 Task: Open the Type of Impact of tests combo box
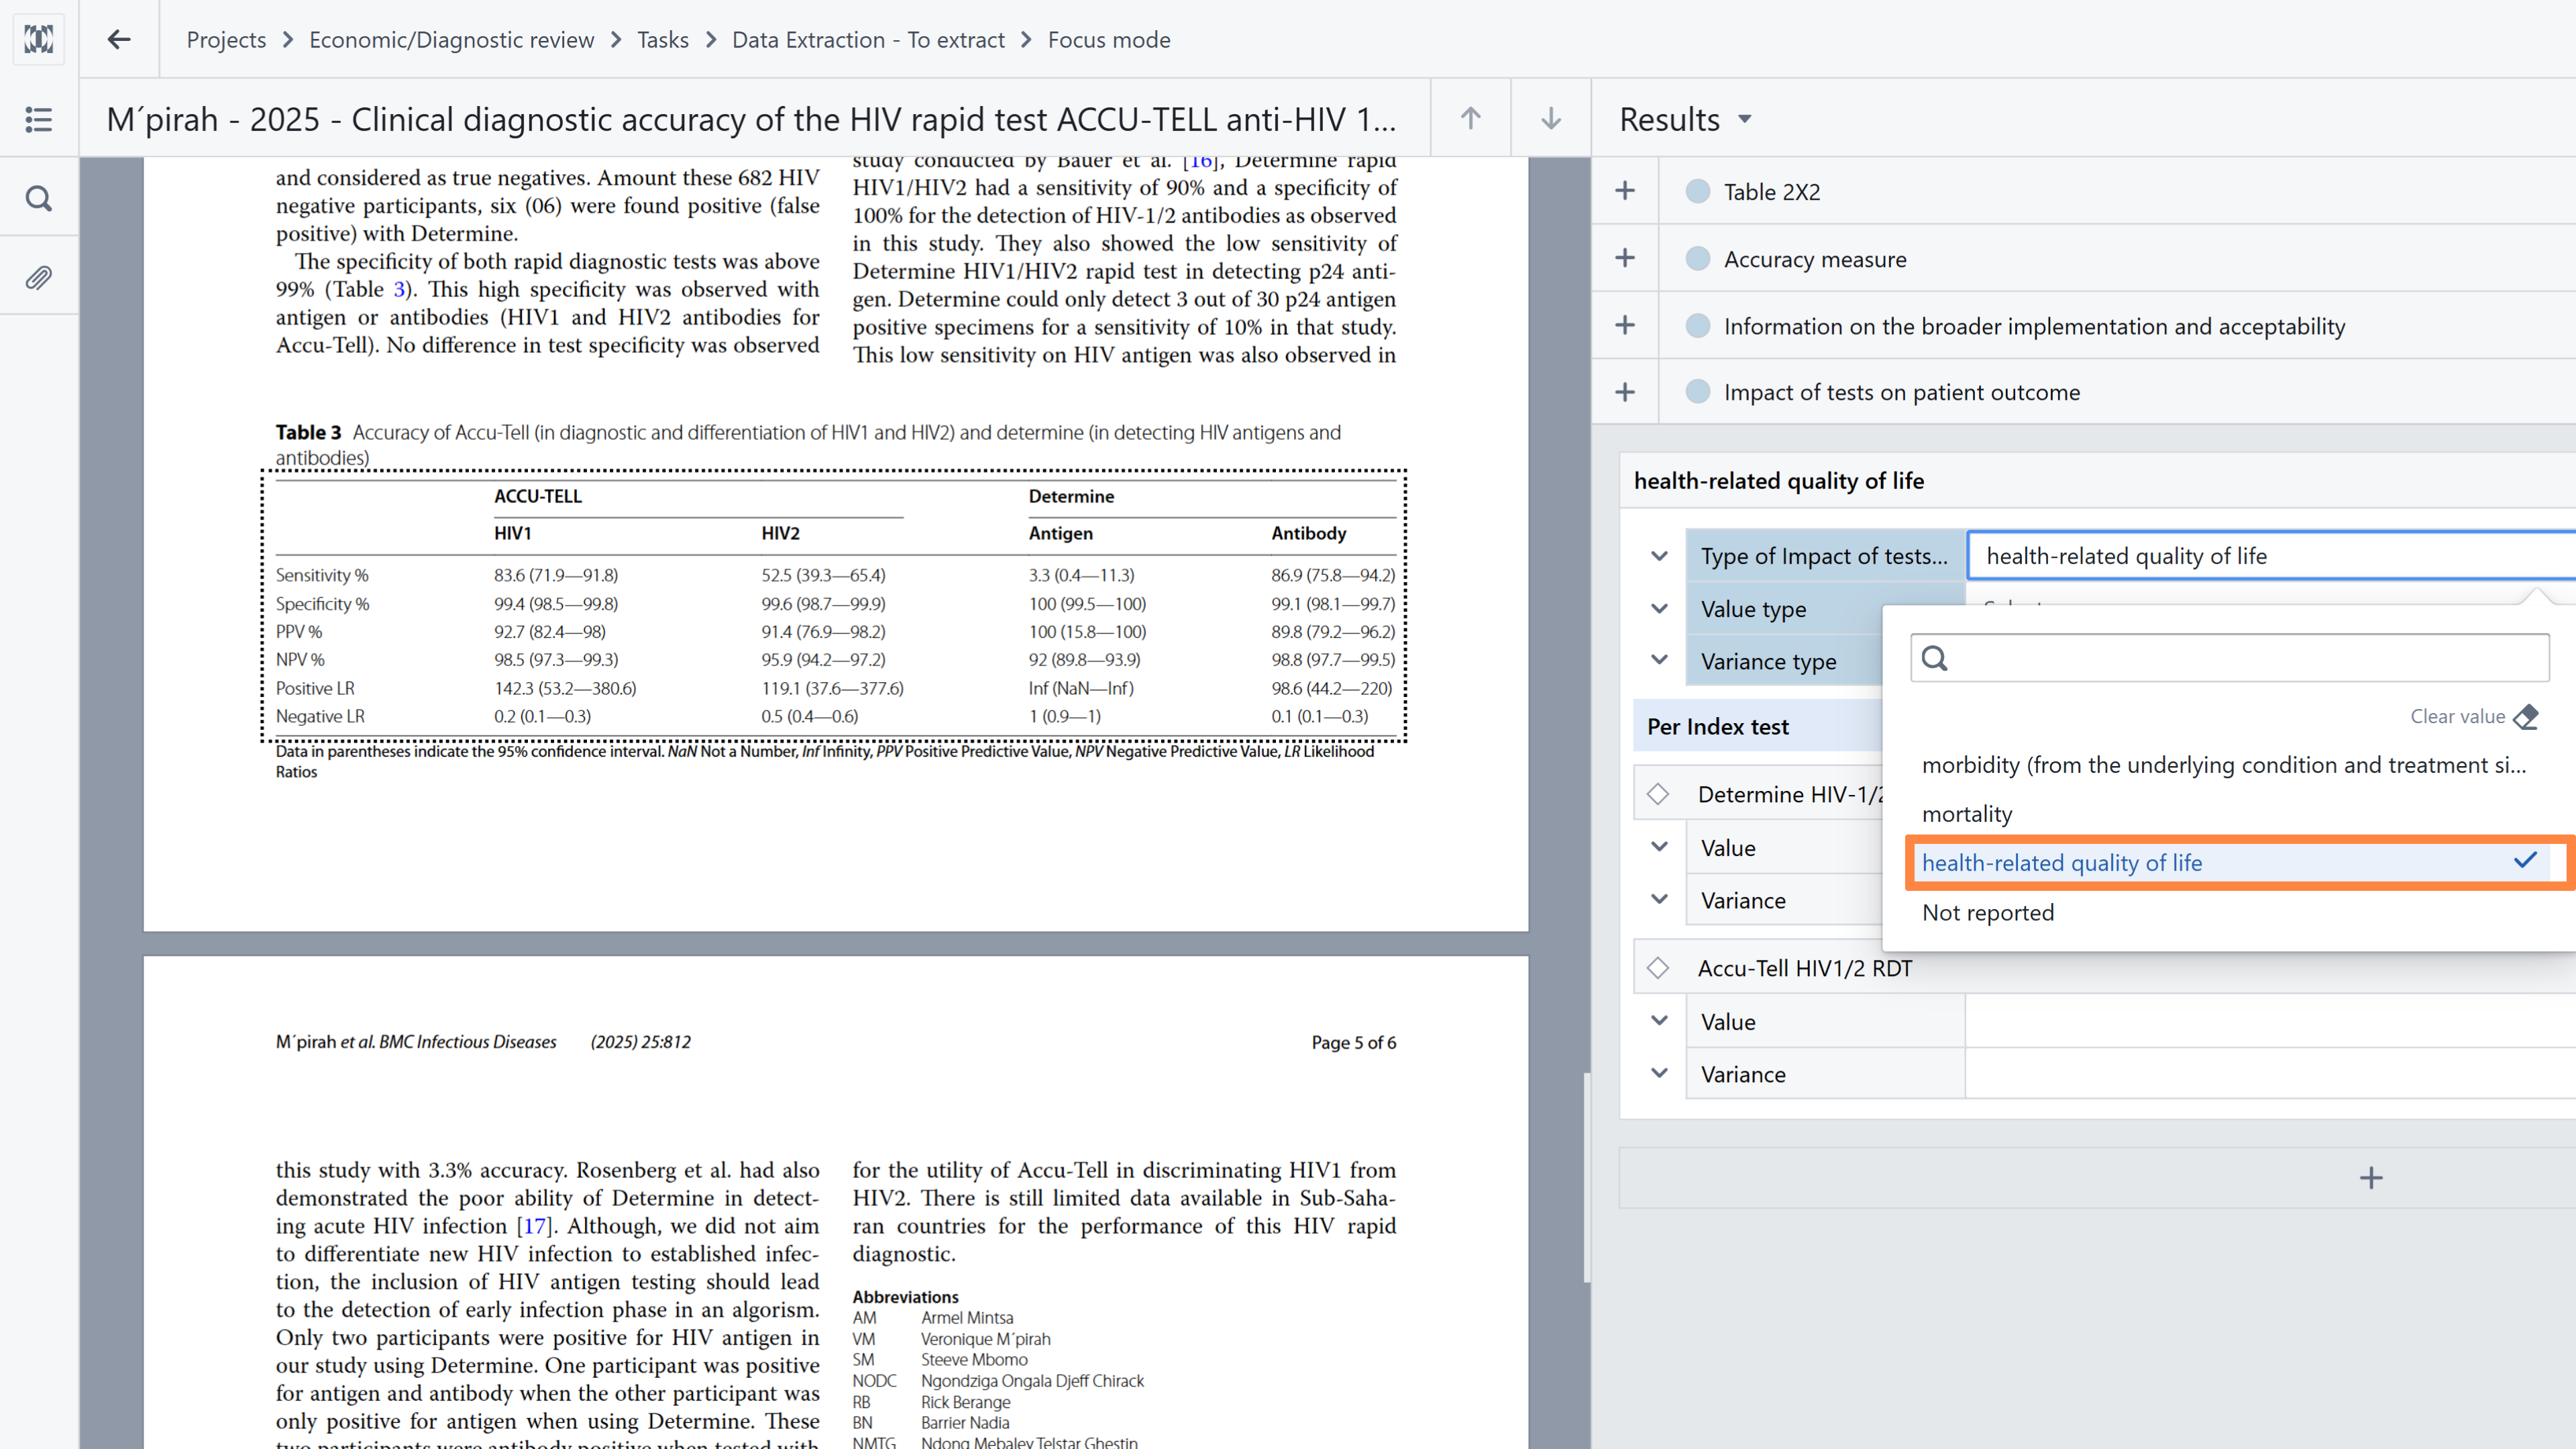click(x=2271, y=556)
